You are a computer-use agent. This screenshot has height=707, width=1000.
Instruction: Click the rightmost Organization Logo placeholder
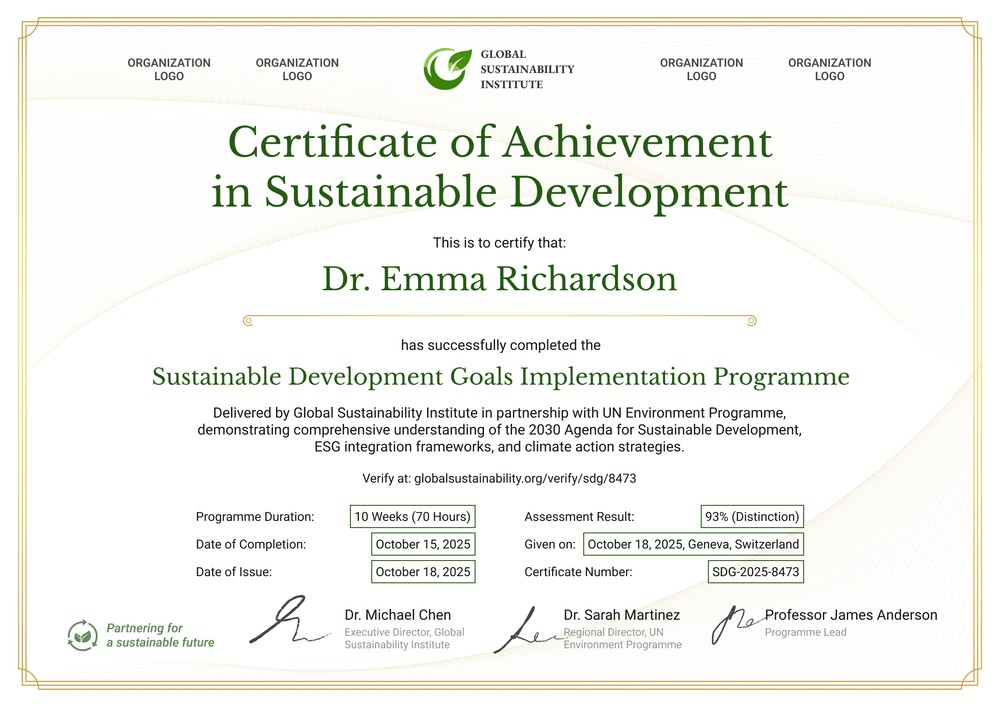(829, 69)
